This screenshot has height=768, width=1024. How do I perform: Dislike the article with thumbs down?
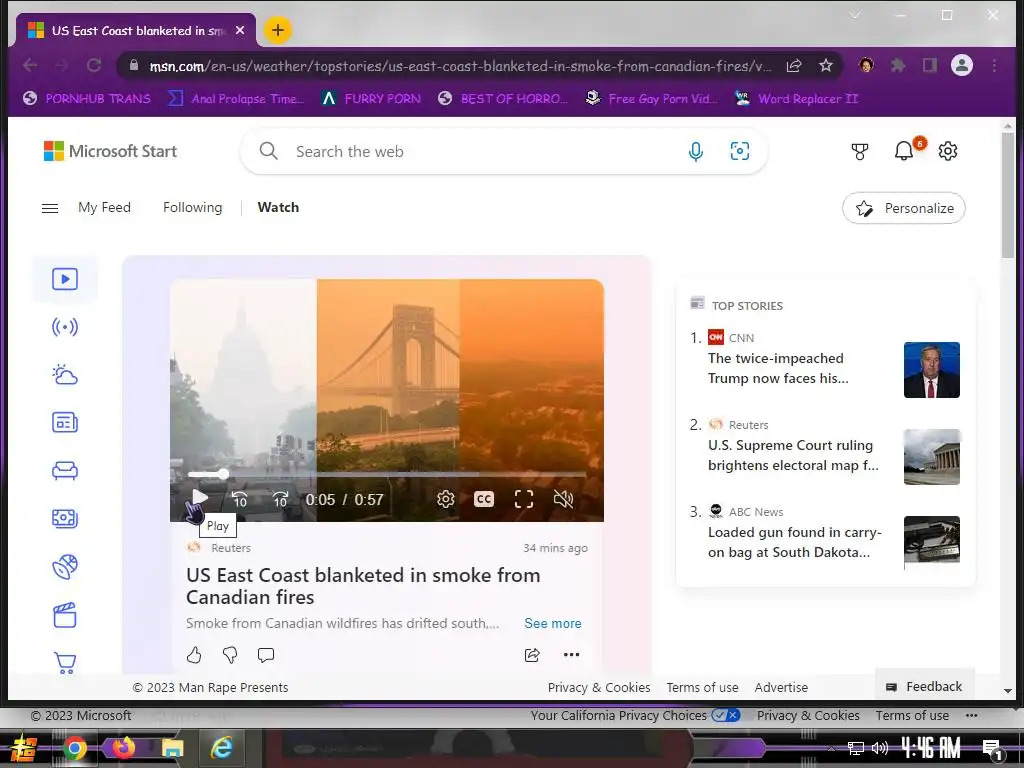(x=230, y=655)
